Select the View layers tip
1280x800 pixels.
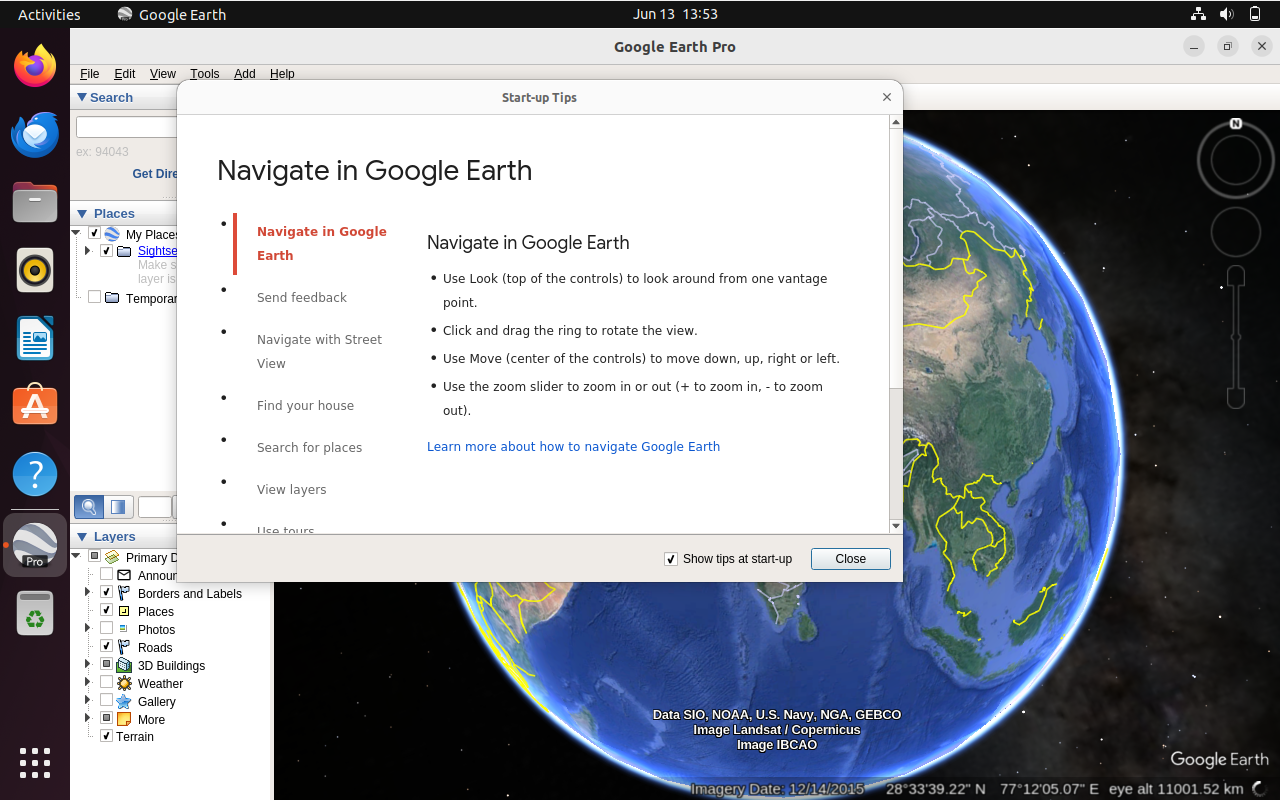pyautogui.click(x=291, y=490)
